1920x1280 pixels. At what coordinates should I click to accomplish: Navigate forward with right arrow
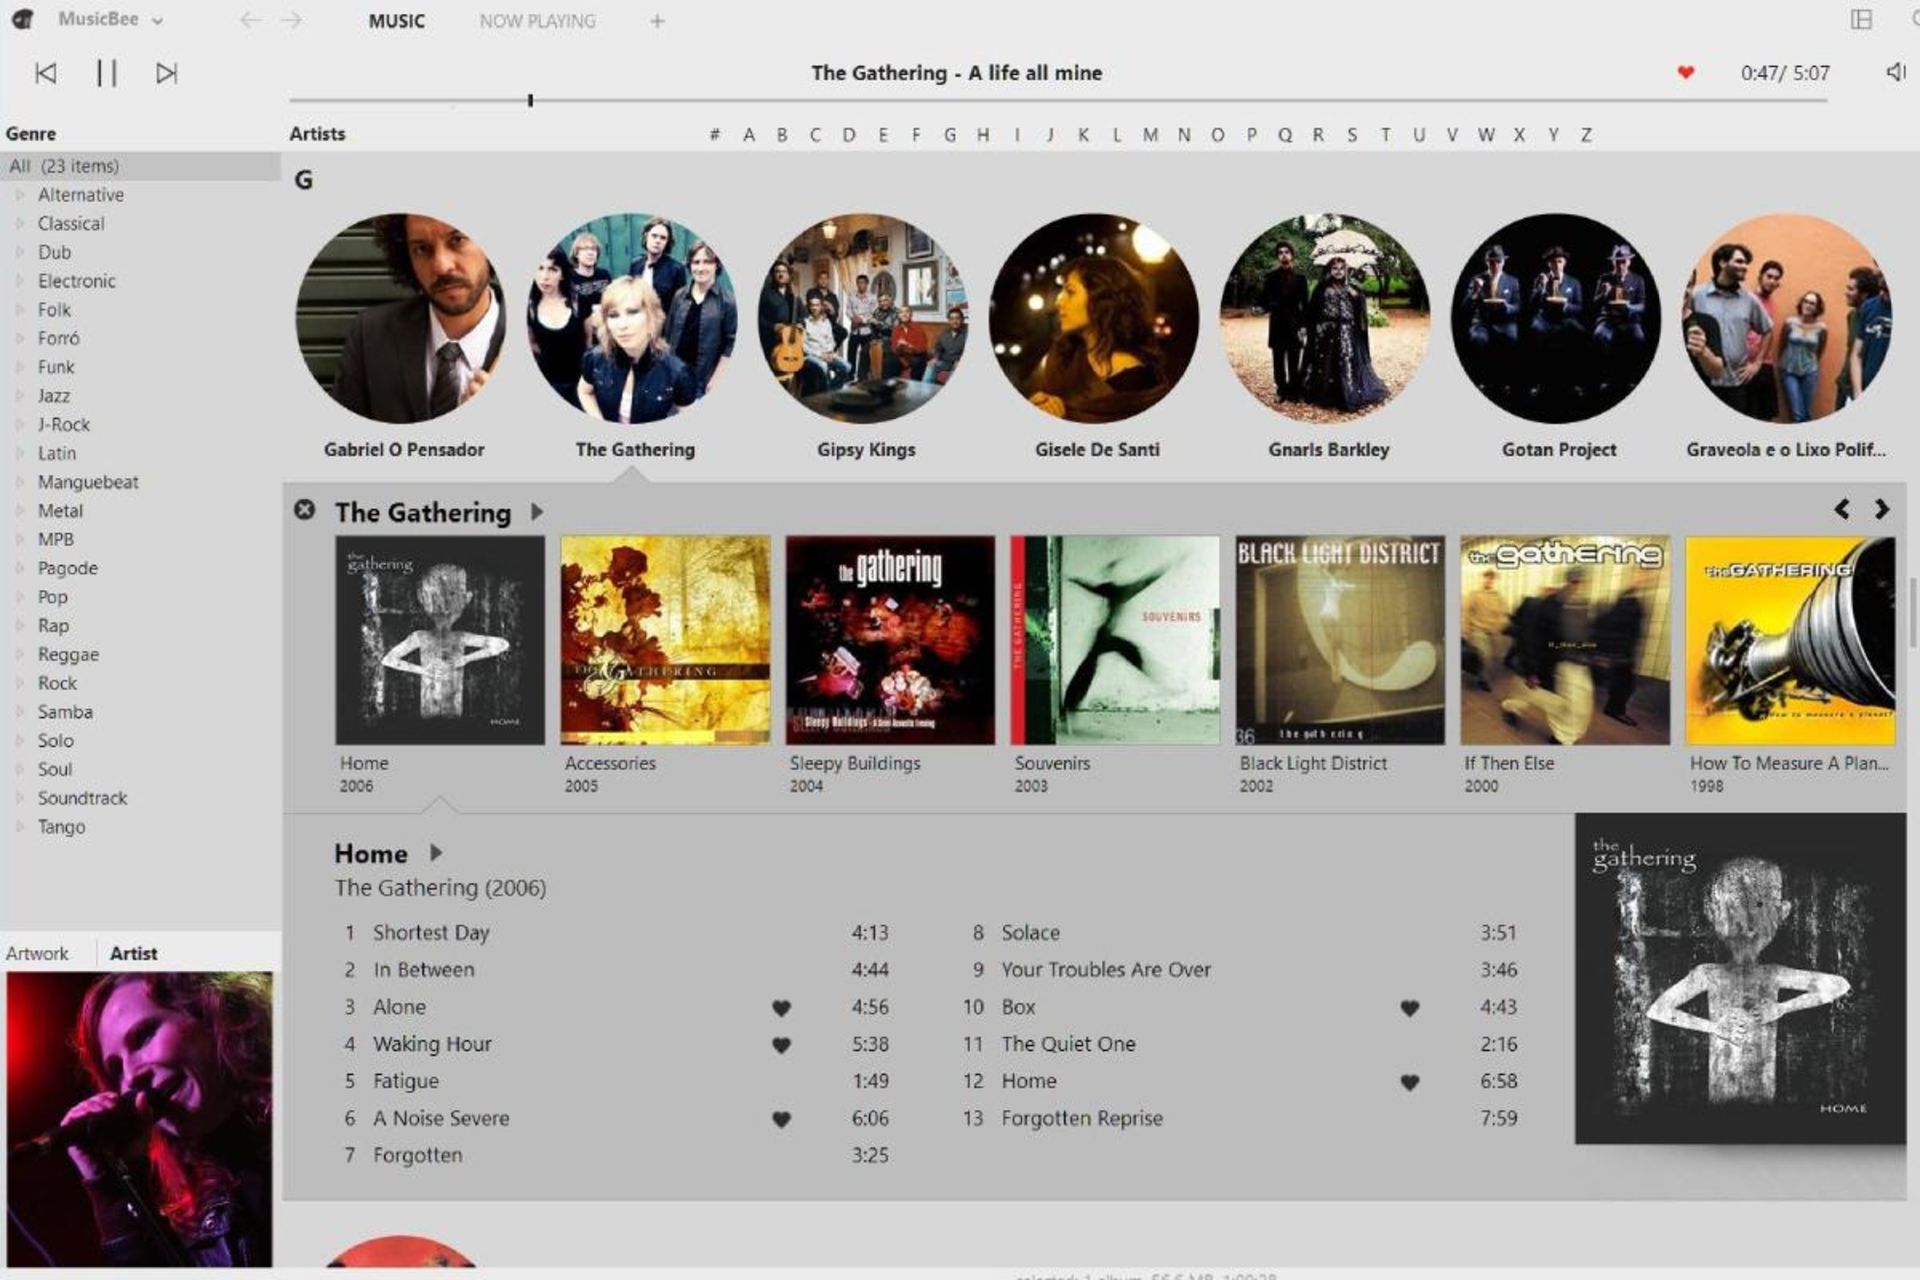[291, 20]
